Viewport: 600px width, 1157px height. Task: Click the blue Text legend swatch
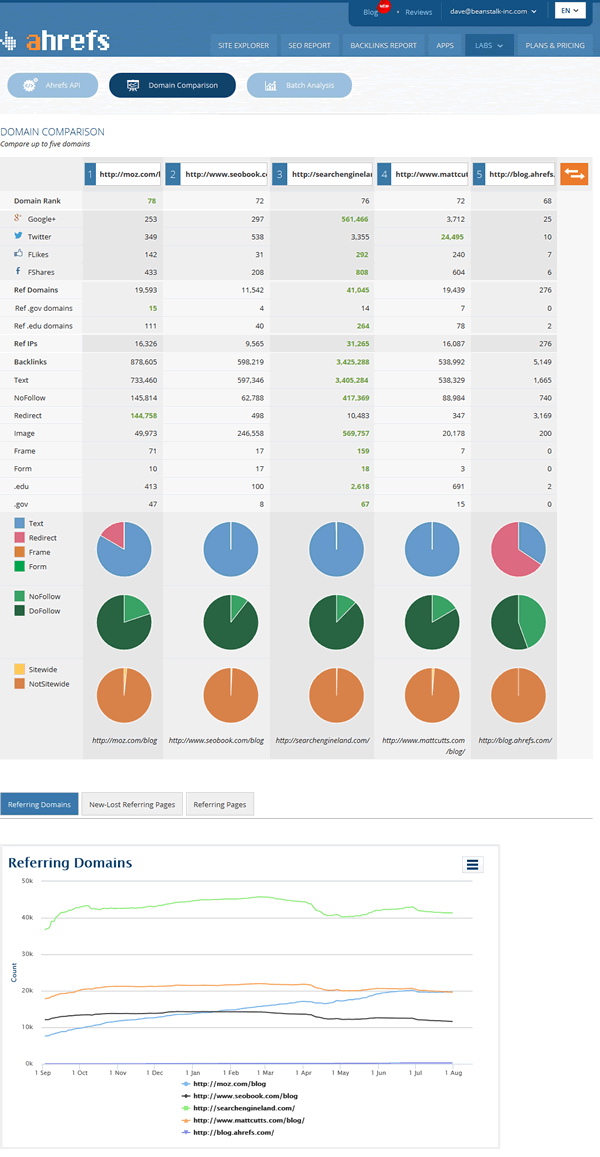(20, 523)
